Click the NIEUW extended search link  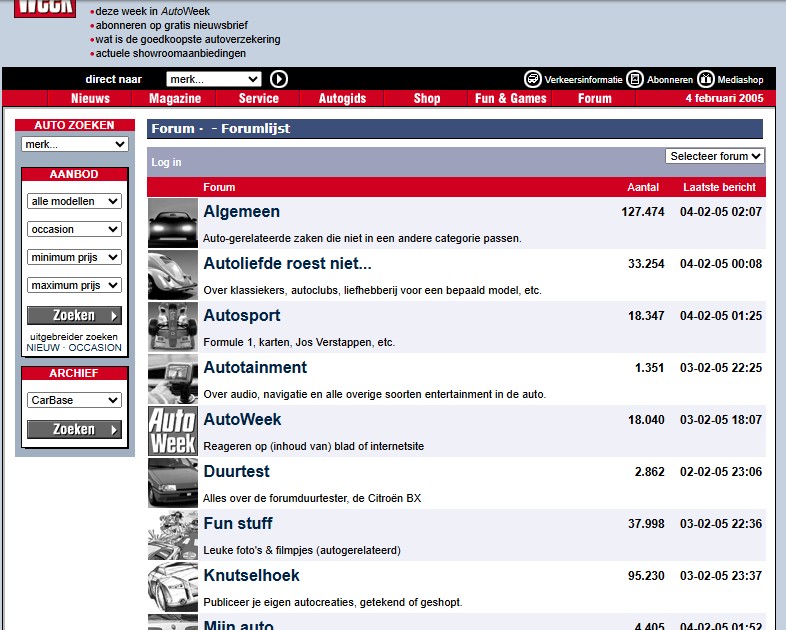pos(43,348)
